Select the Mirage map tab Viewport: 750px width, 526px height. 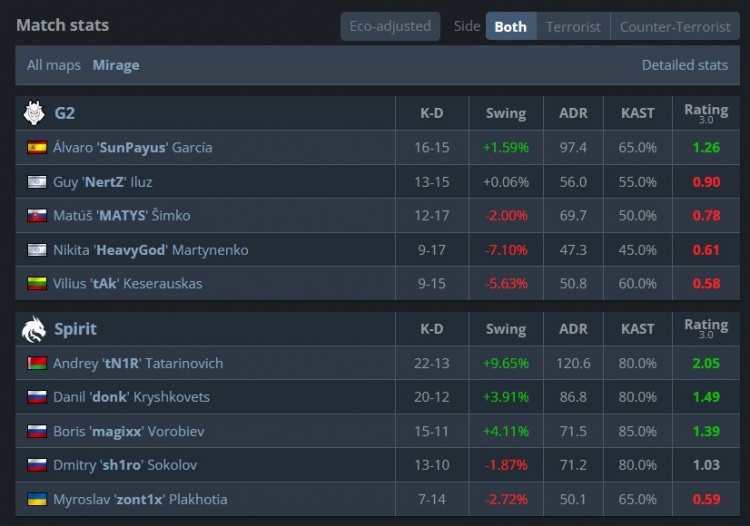point(116,65)
